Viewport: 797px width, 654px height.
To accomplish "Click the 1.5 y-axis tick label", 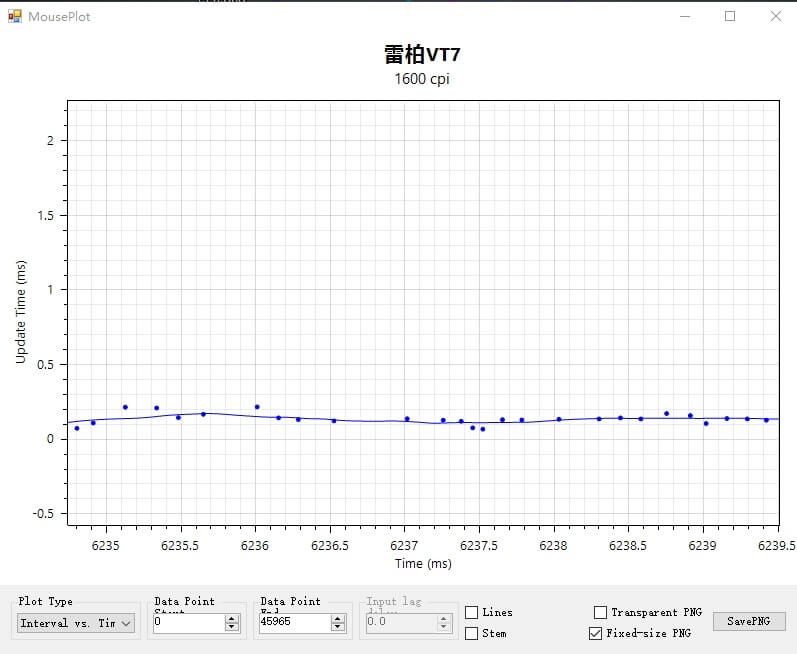I will click(45, 215).
